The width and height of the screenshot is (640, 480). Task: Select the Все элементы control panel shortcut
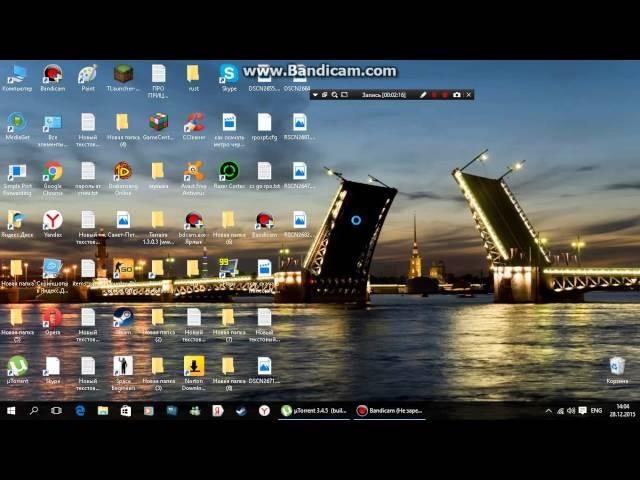click(x=53, y=131)
